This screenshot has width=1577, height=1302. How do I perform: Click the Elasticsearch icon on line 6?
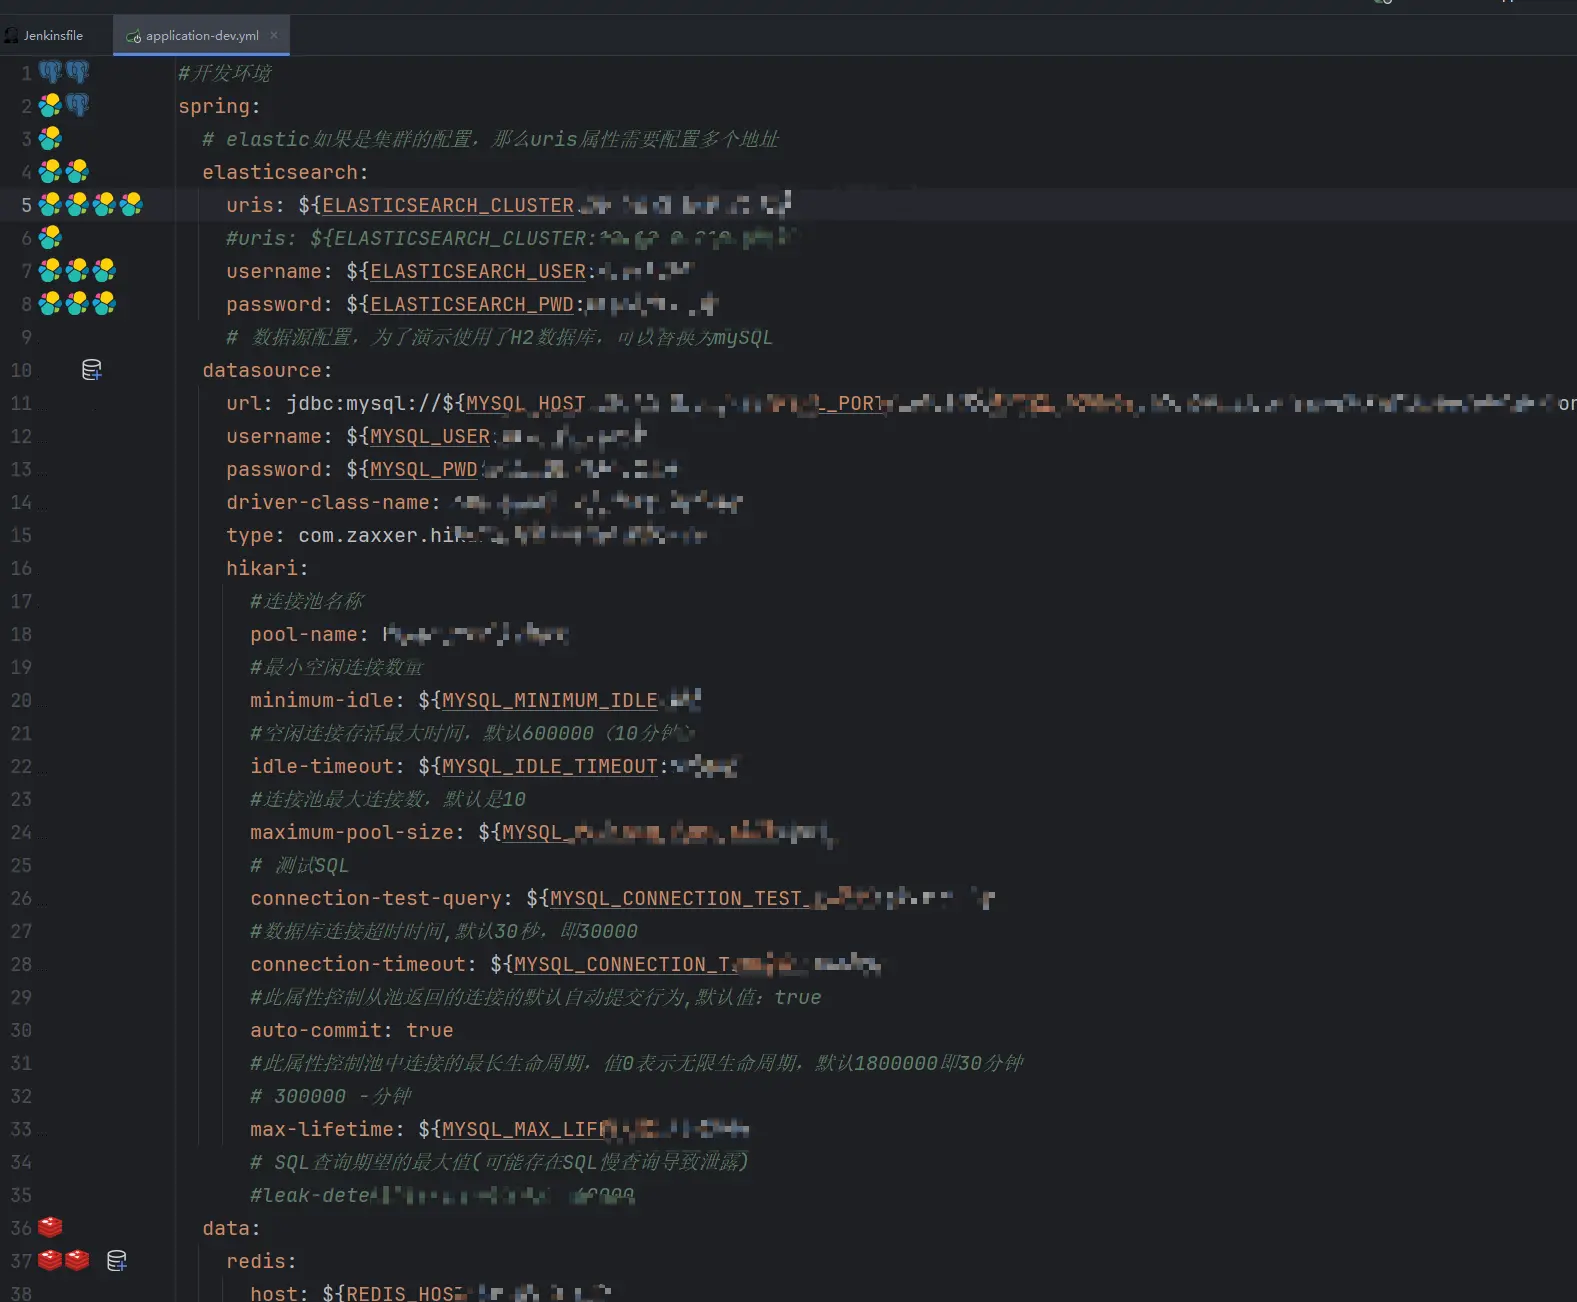tap(50, 237)
